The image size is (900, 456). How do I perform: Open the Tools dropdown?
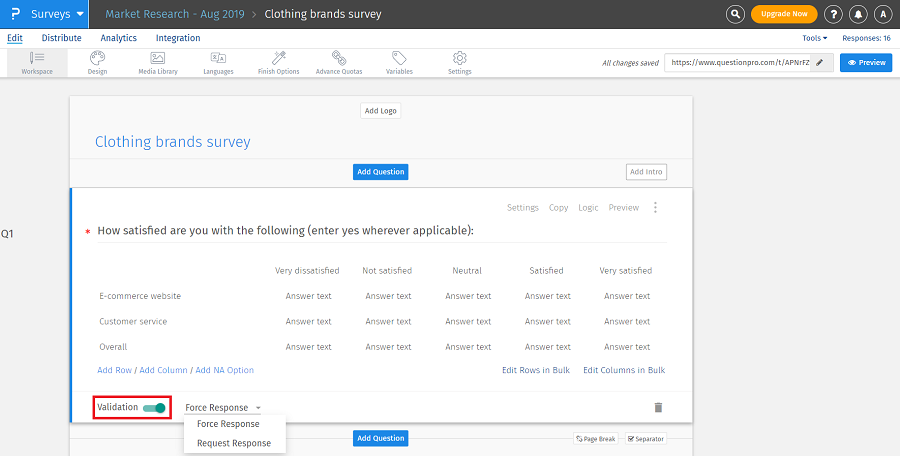814,38
